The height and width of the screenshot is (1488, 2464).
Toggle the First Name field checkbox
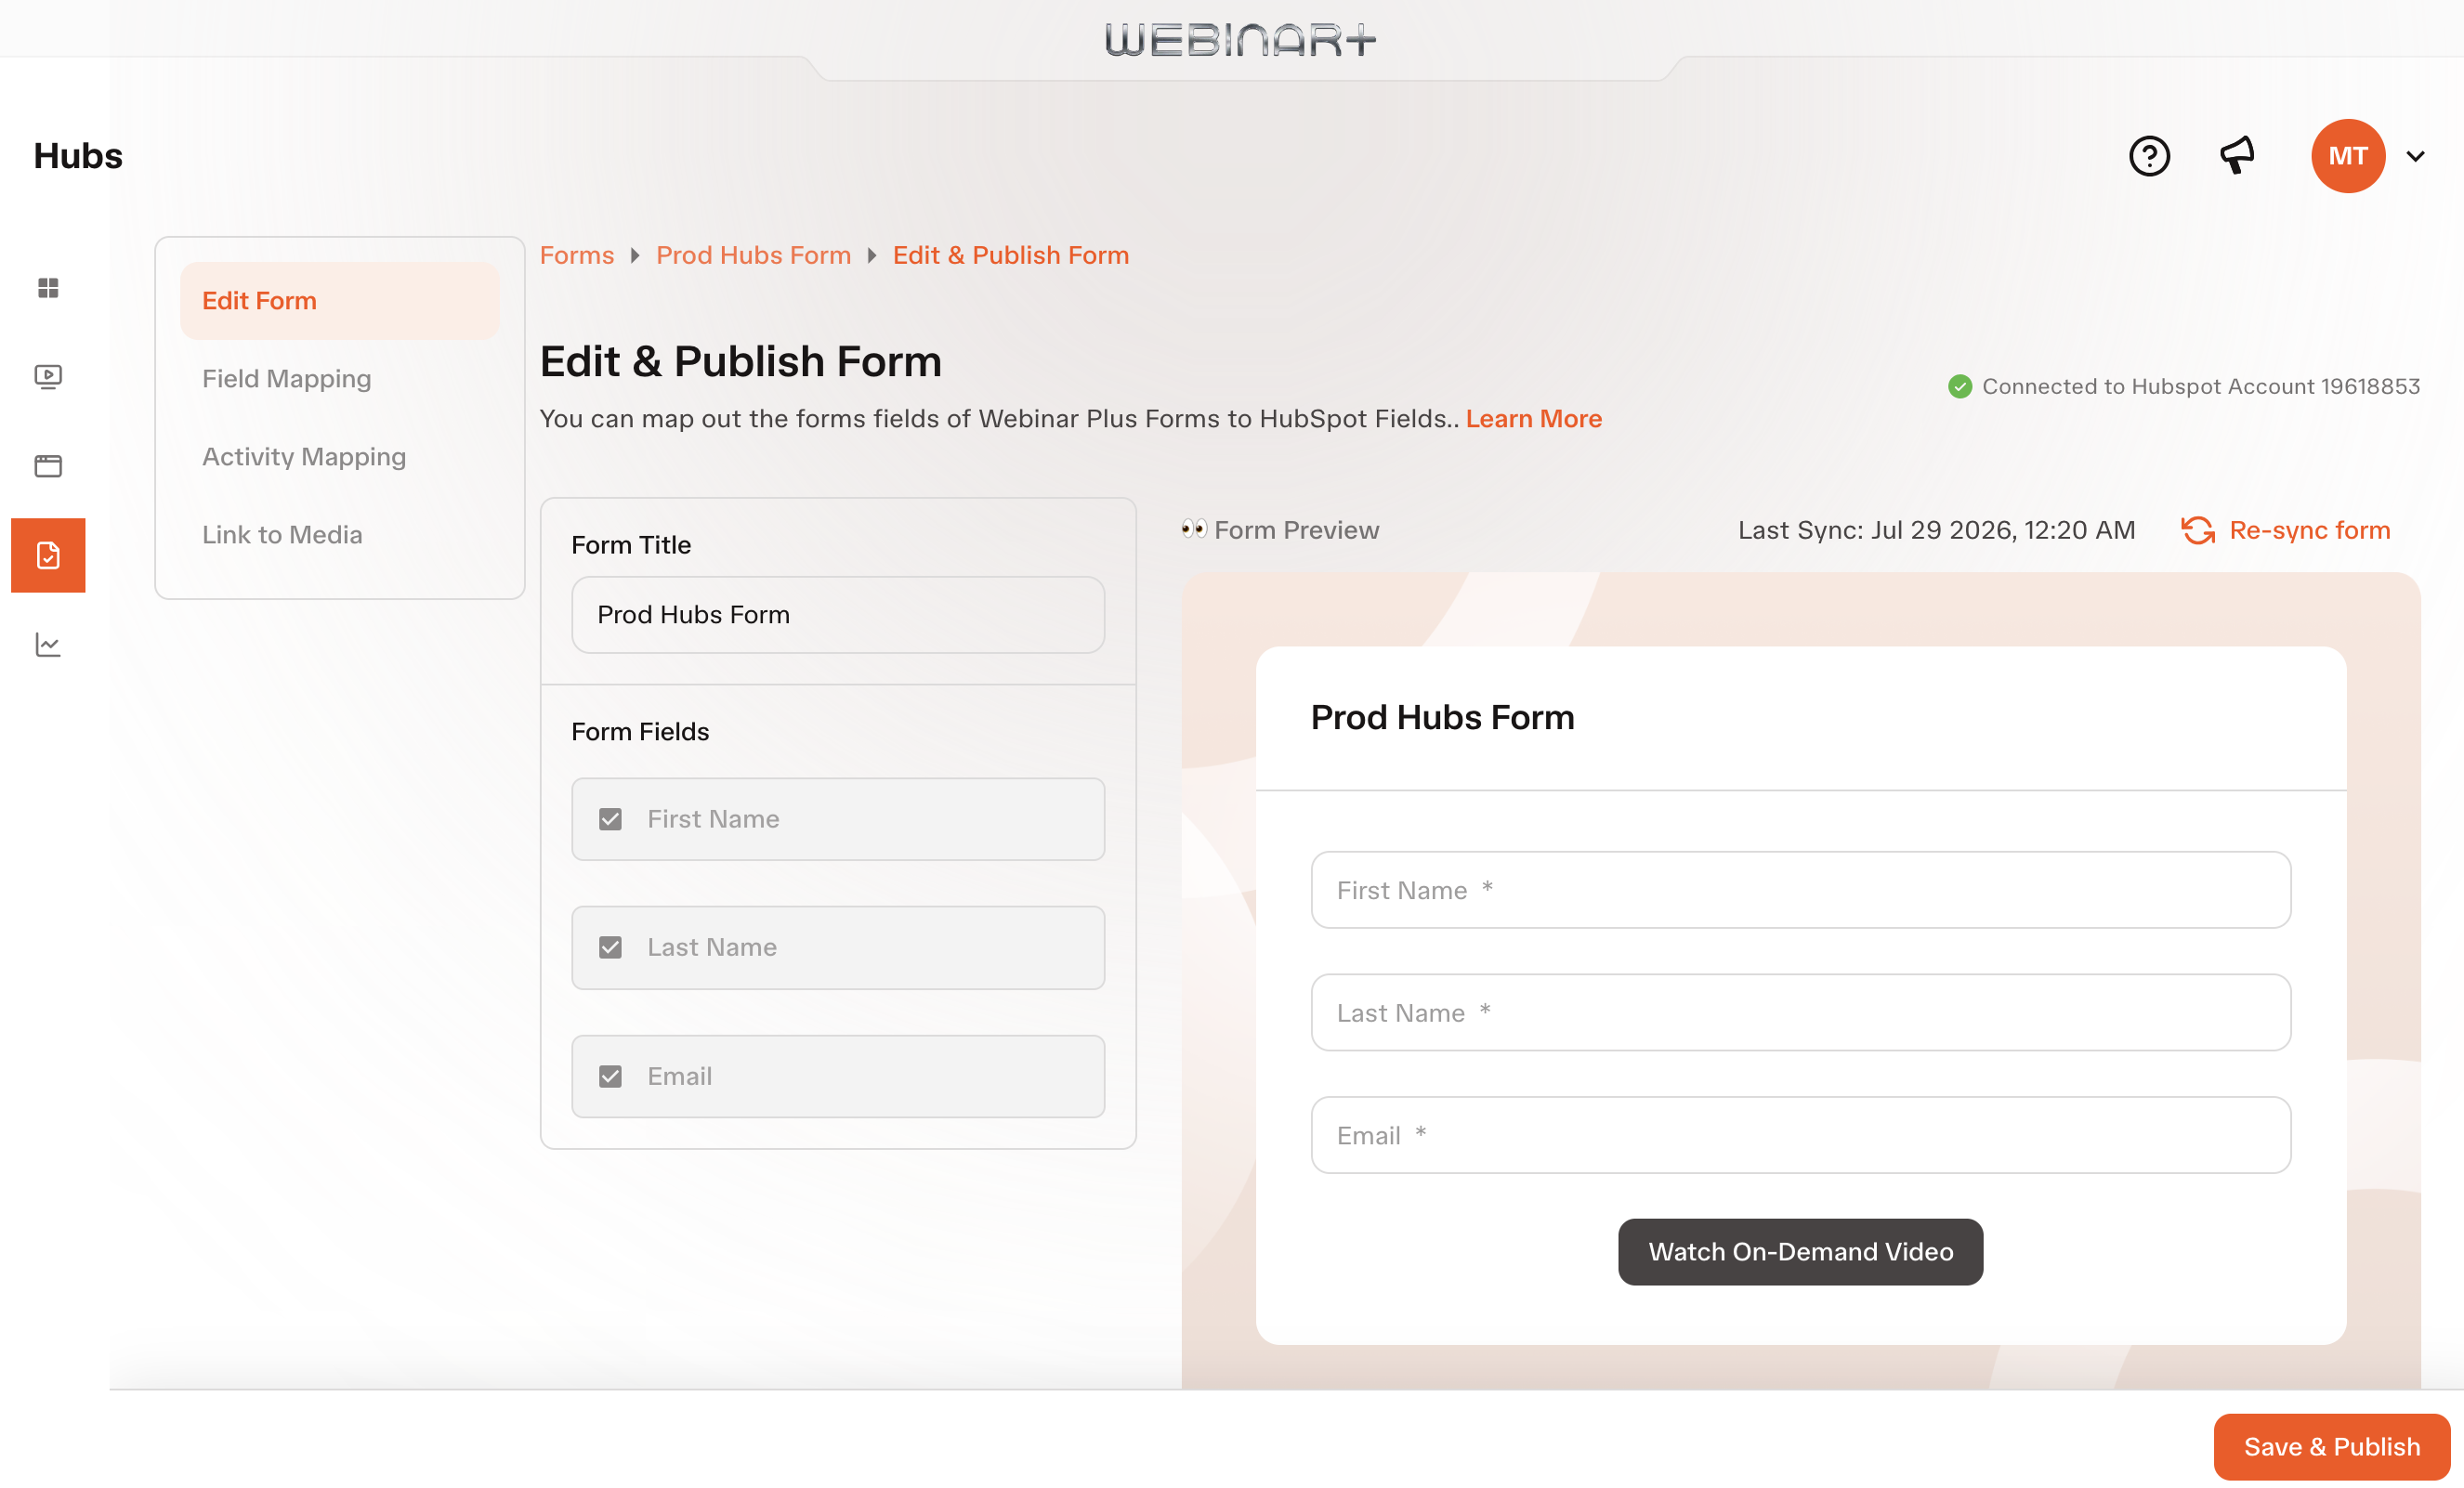[610, 819]
